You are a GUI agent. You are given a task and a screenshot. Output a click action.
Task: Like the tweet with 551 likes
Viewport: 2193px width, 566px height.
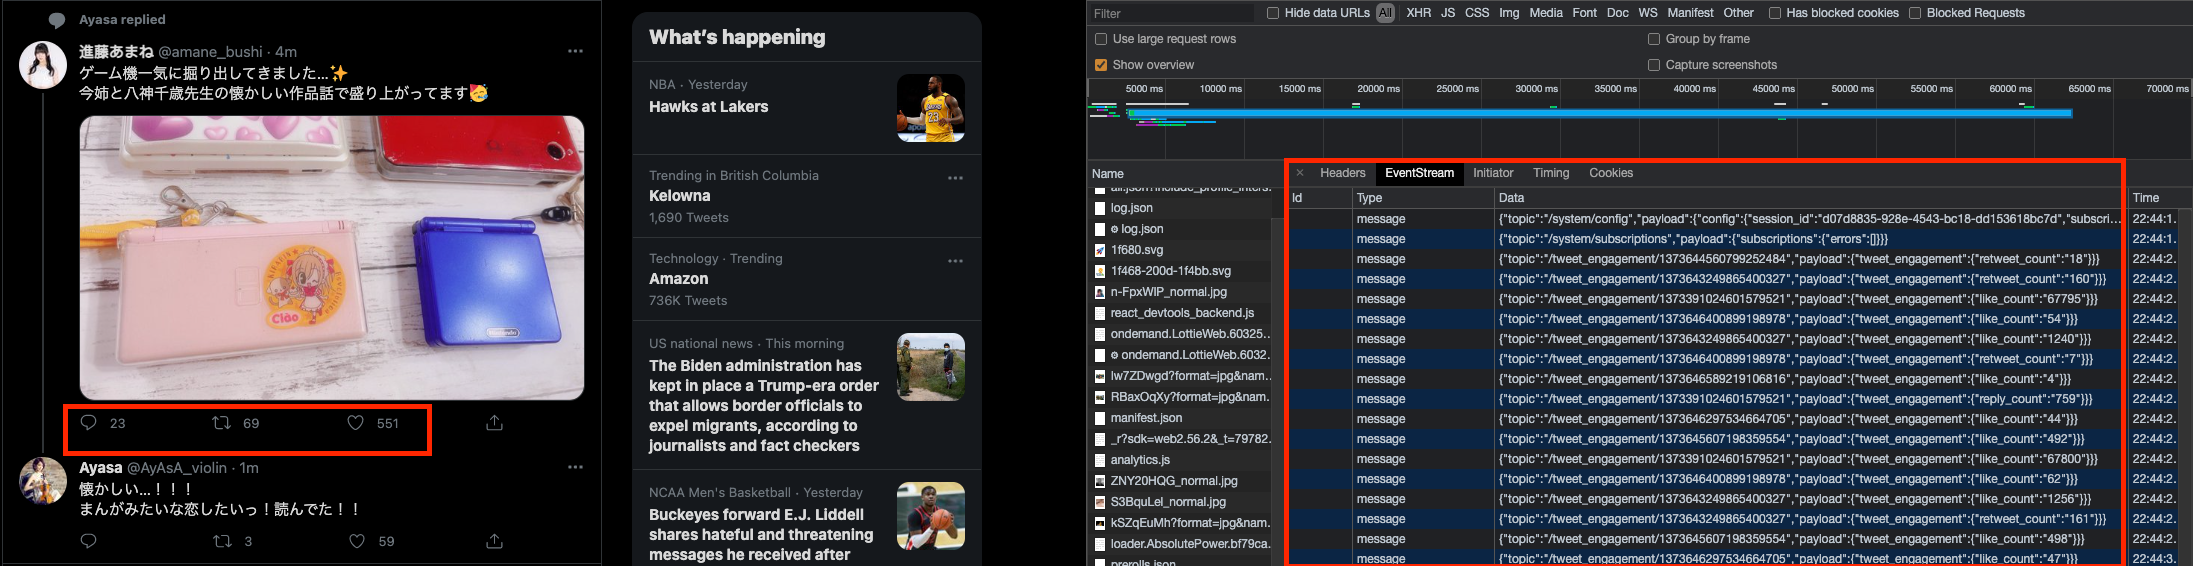[355, 423]
